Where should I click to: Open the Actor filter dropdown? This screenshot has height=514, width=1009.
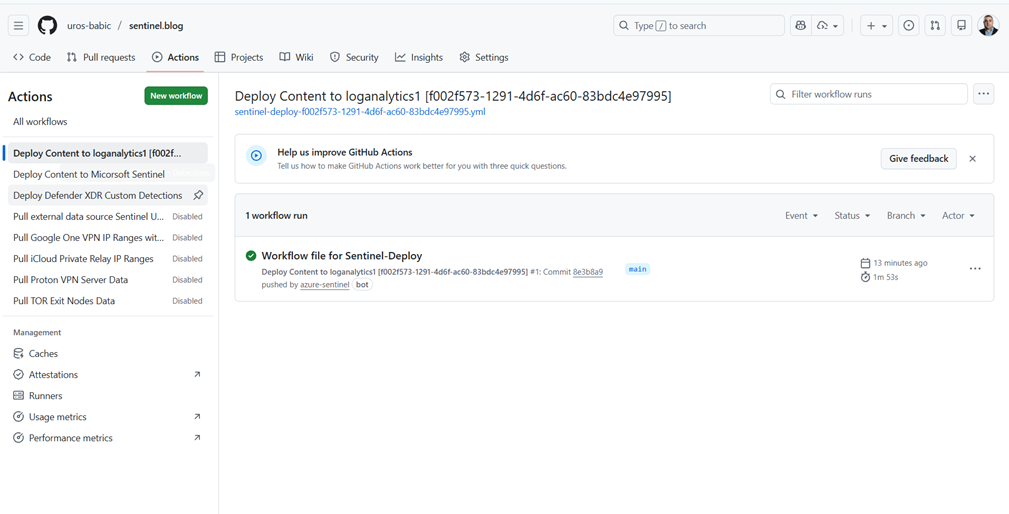(x=957, y=216)
